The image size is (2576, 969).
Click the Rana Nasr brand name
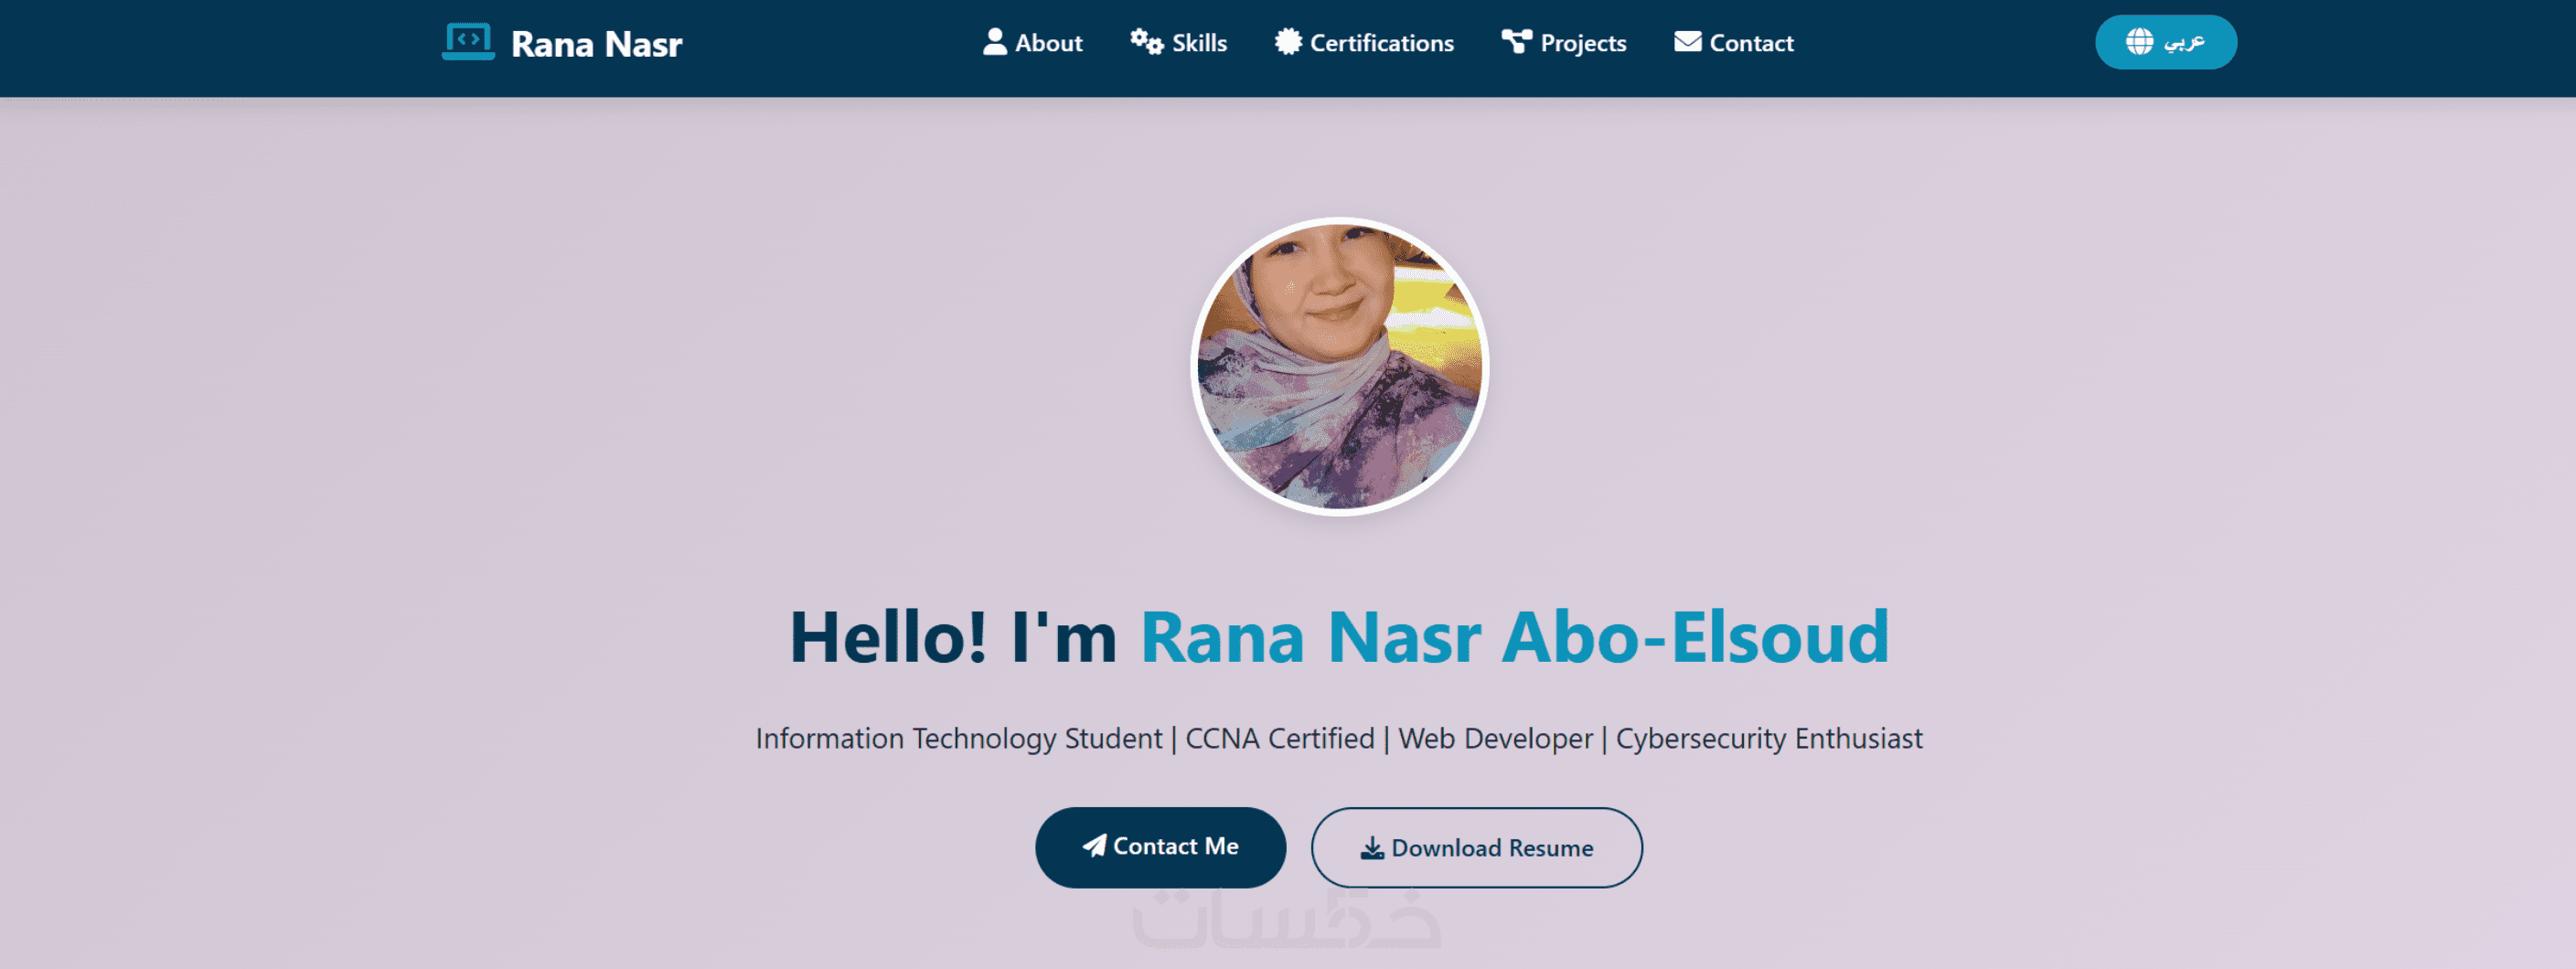click(596, 44)
